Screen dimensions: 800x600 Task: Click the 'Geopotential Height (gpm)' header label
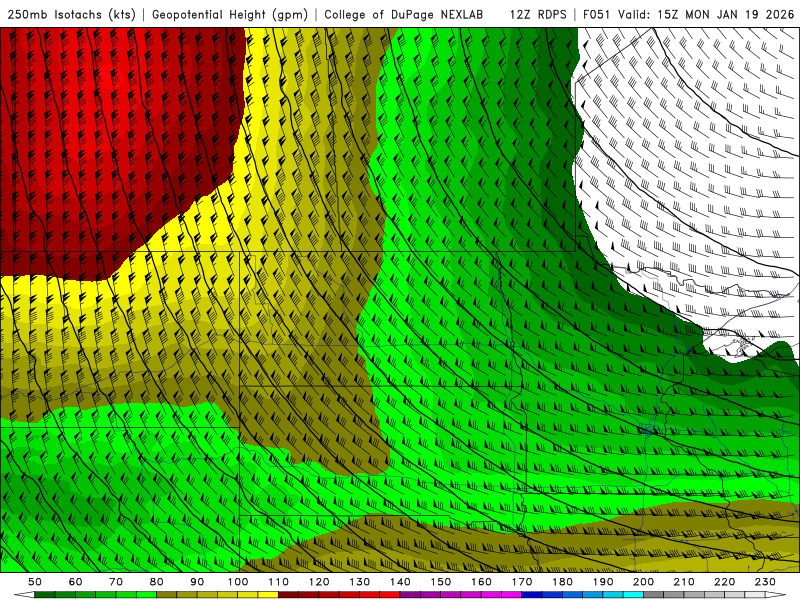(230, 14)
